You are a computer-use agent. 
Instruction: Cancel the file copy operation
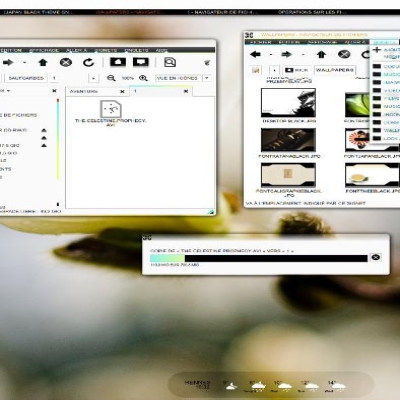(376, 257)
